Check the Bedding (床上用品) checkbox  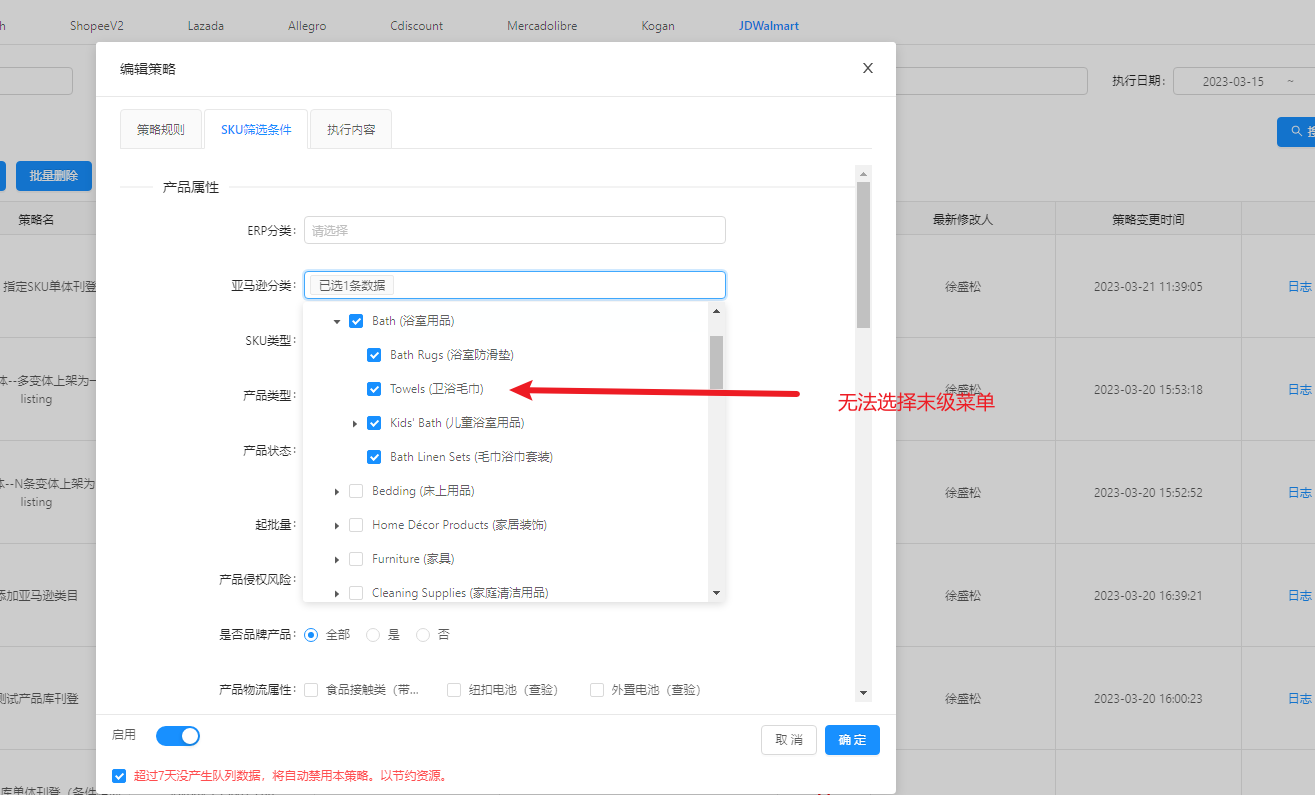pyautogui.click(x=356, y=491)
